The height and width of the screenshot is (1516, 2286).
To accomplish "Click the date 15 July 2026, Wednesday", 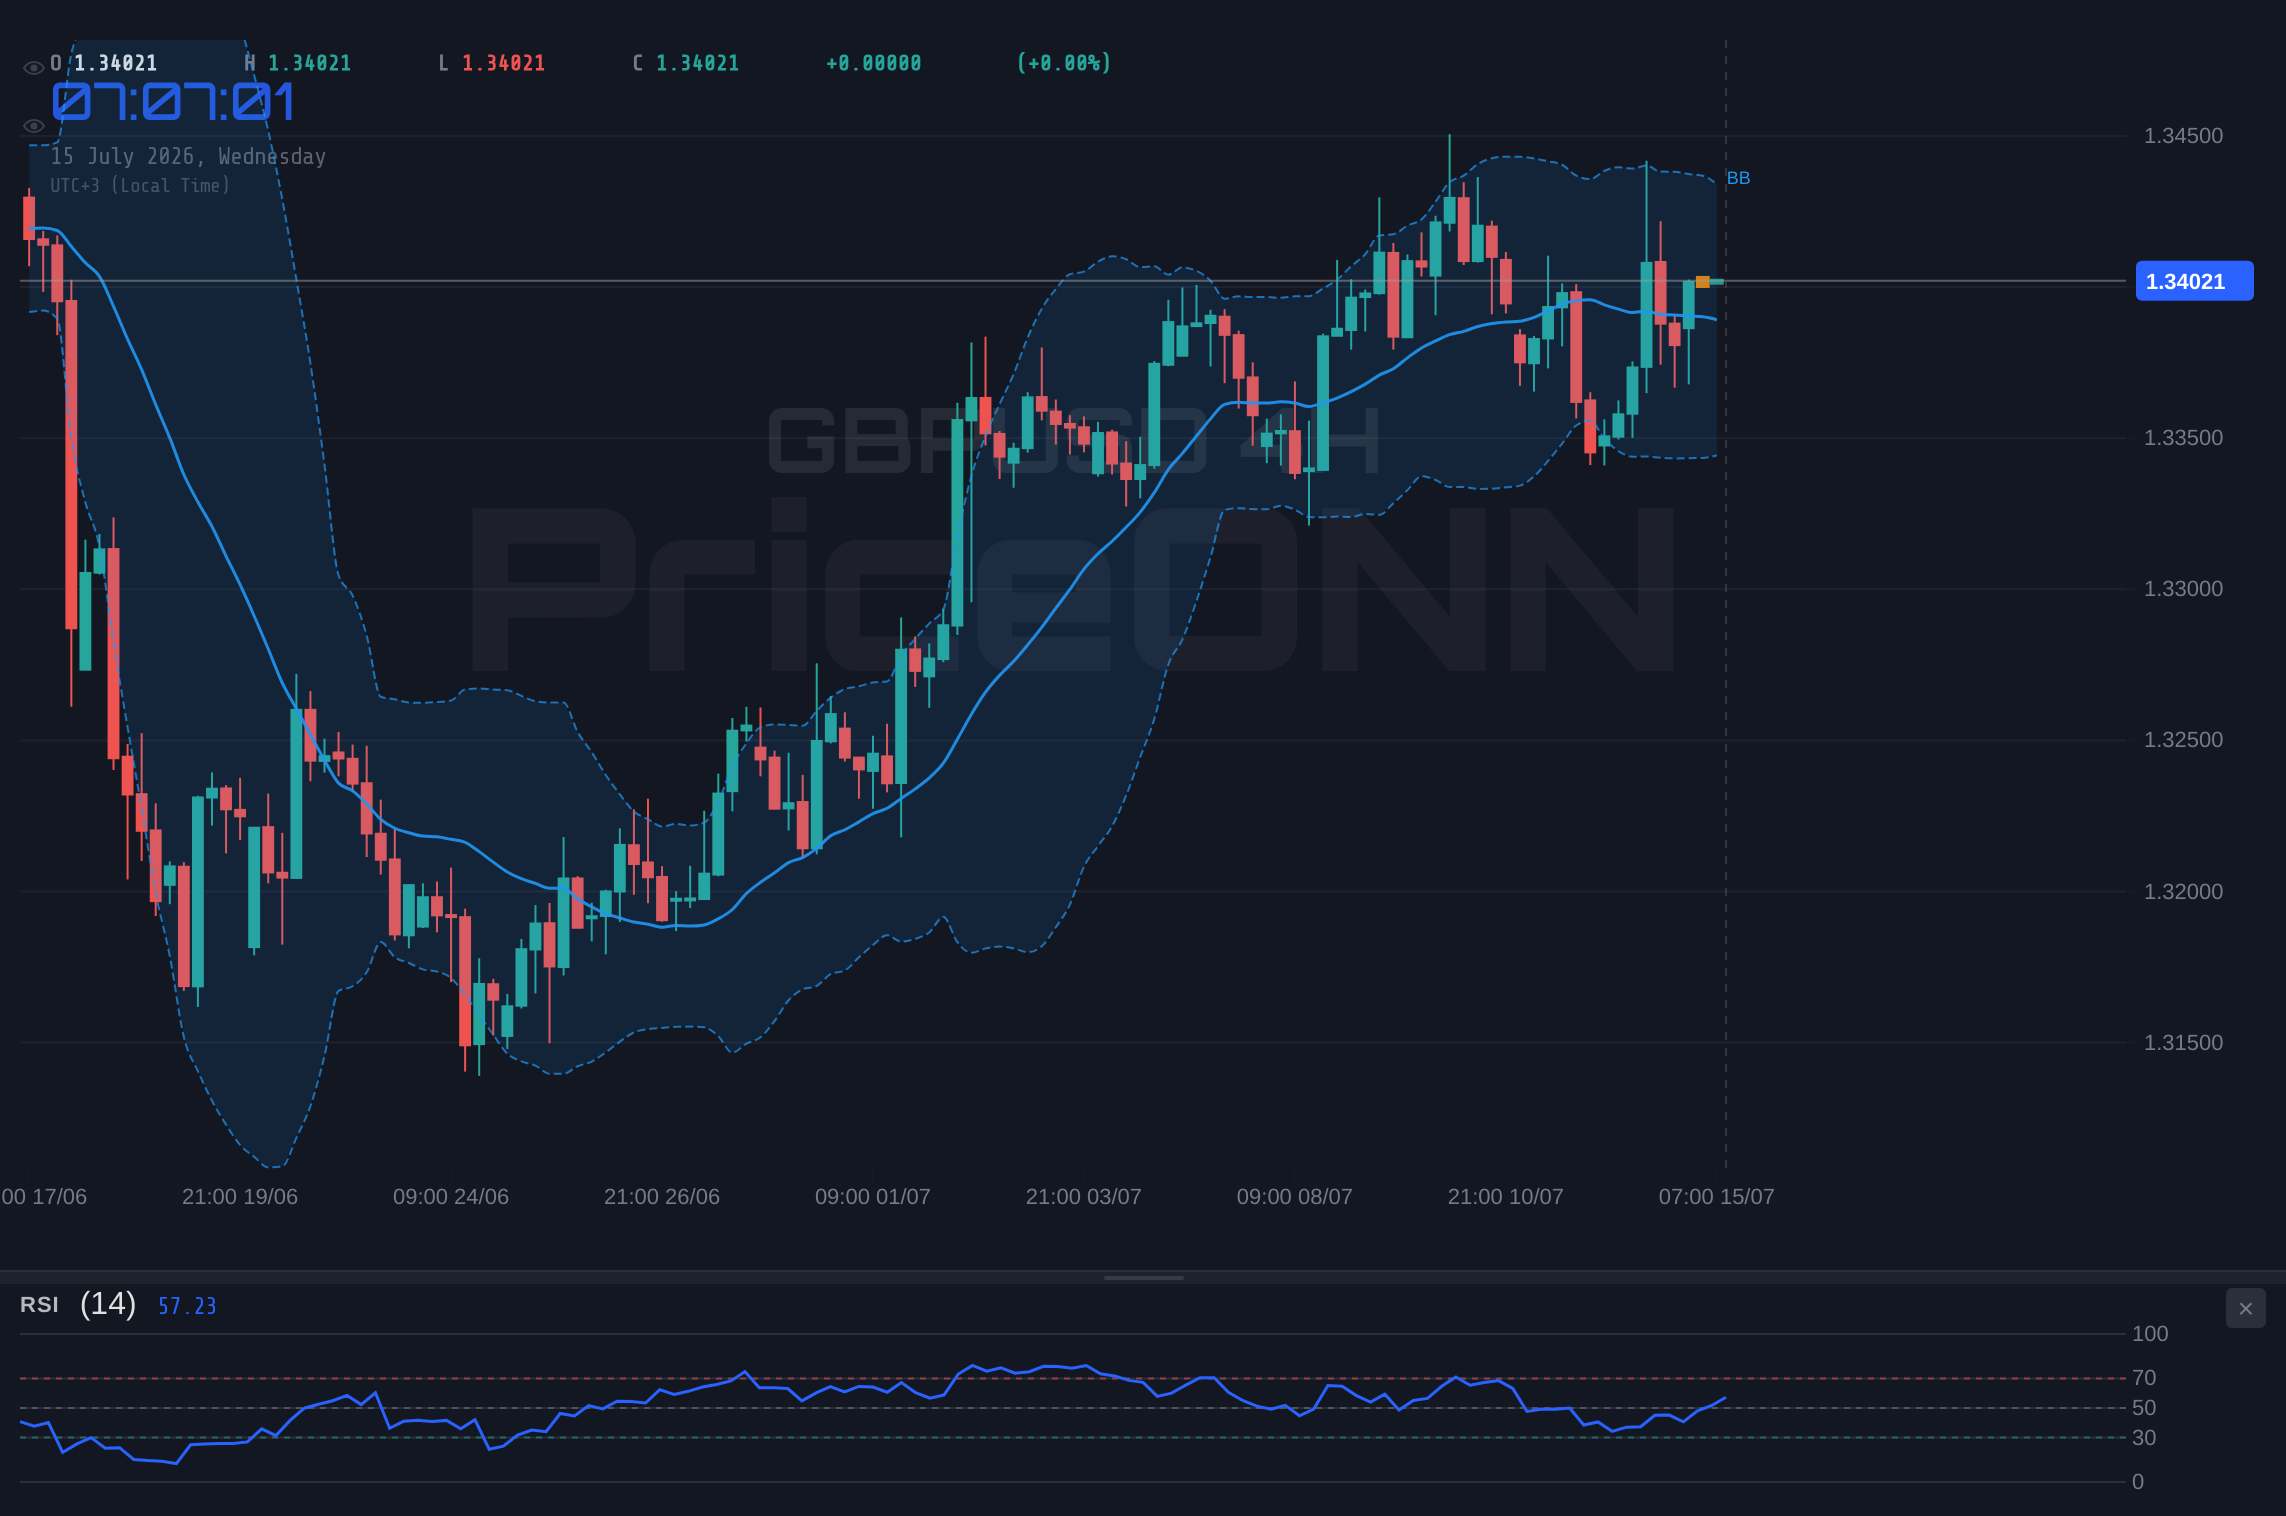I will 188,156.
